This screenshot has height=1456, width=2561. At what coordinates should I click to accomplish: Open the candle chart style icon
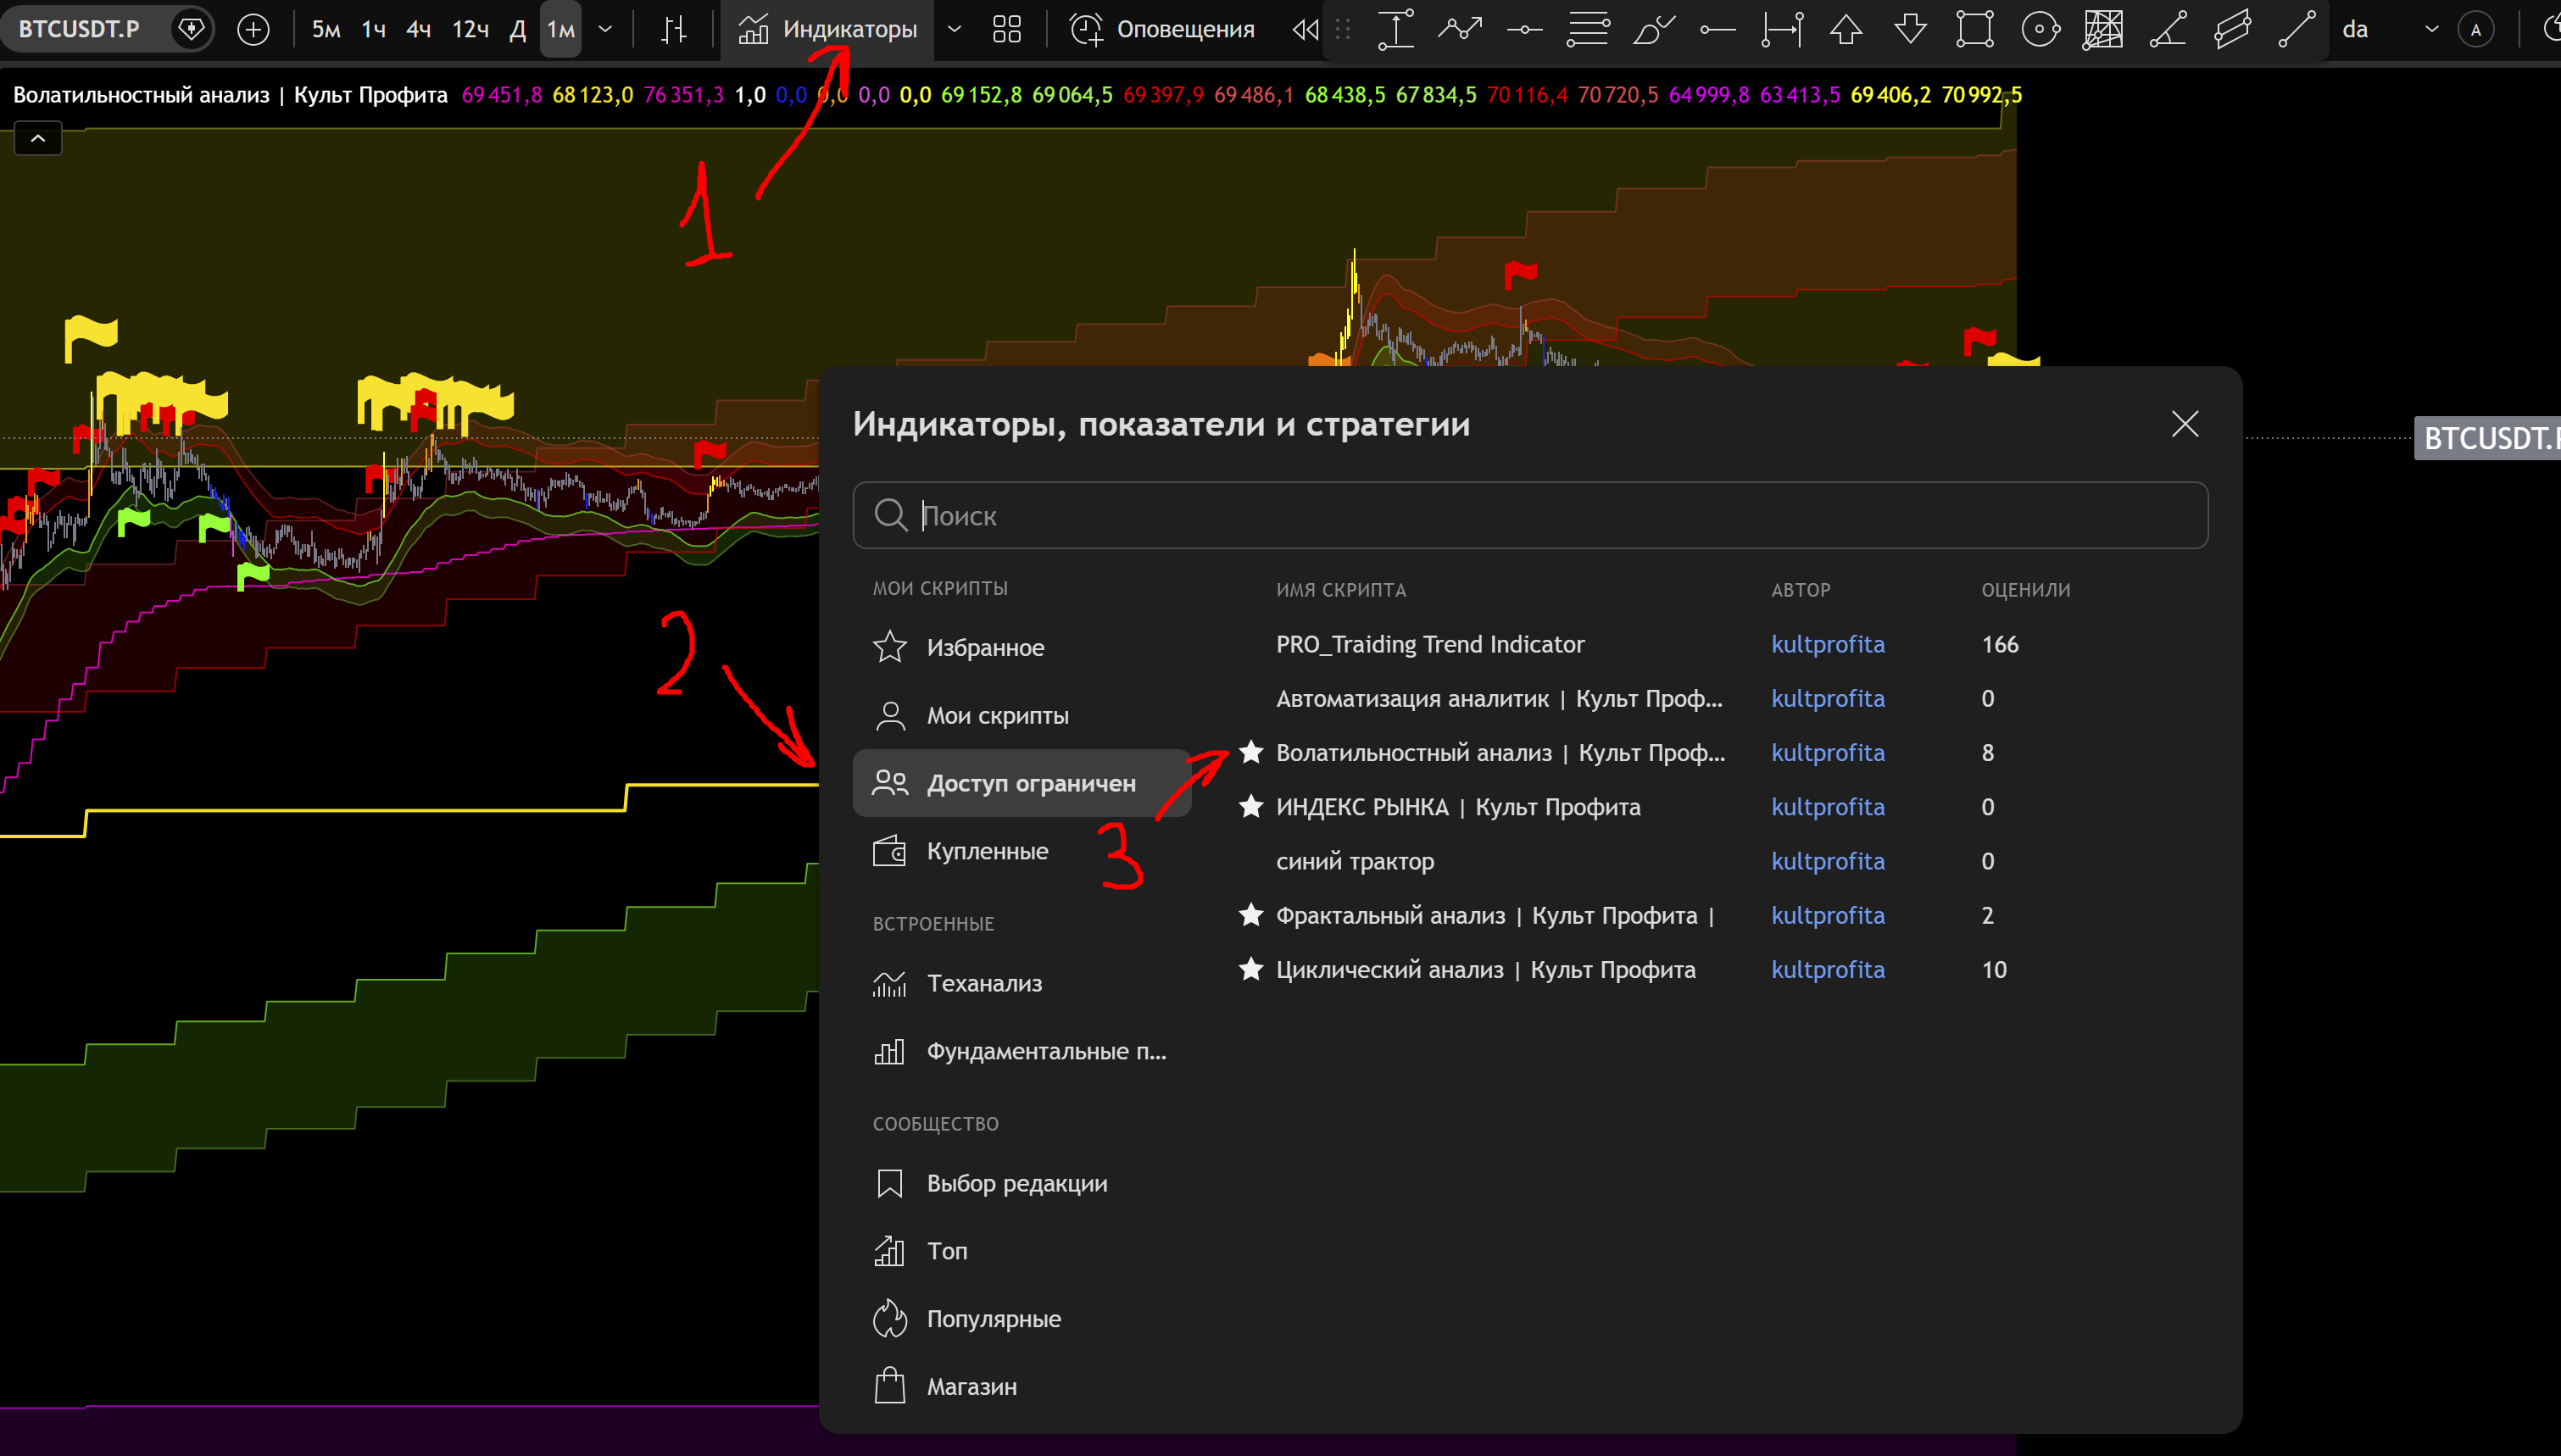click(675, 30)
